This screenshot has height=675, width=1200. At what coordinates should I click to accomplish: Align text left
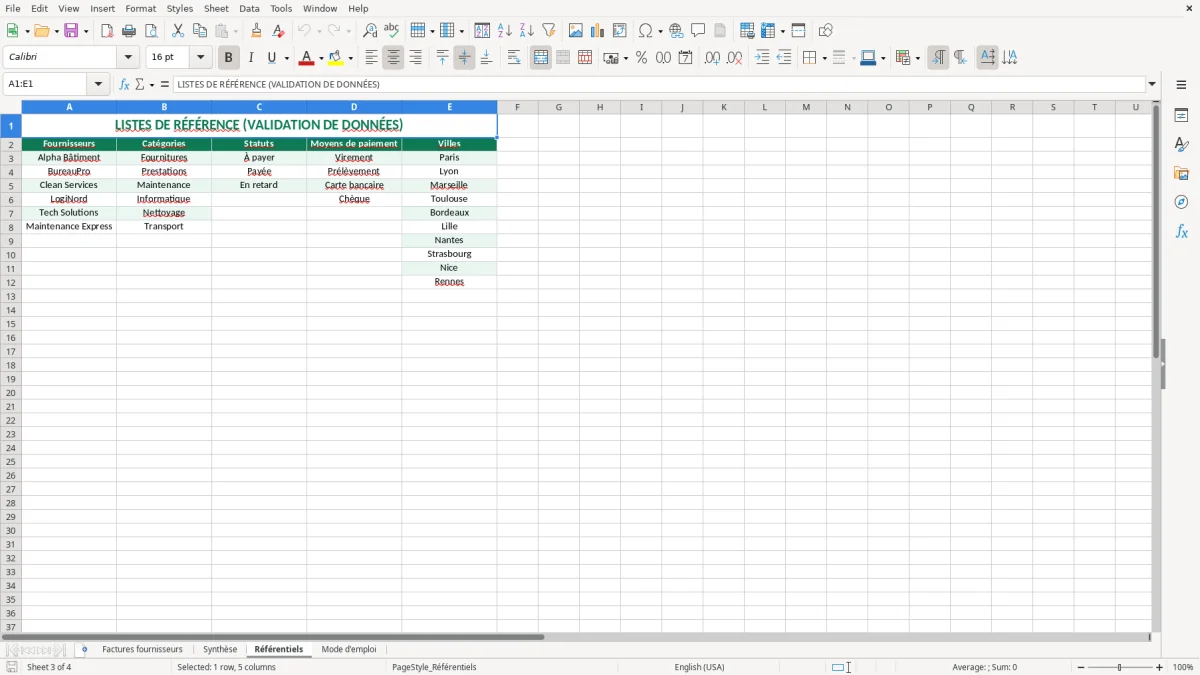coord(371,58)
